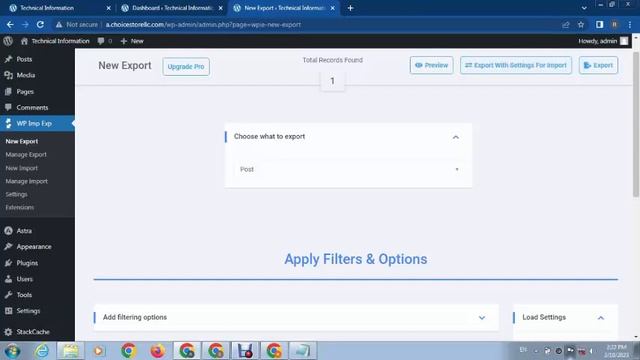Open New Import submenu item

pos(21,168)
